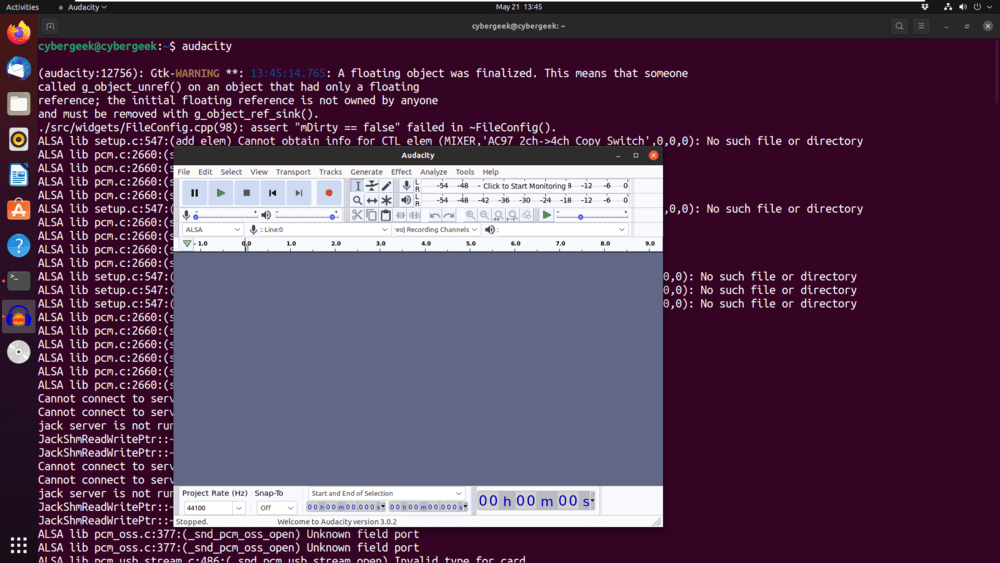The image size is (1000, 563).
Task: Open the File menu
Action: [x=184, y=172]
